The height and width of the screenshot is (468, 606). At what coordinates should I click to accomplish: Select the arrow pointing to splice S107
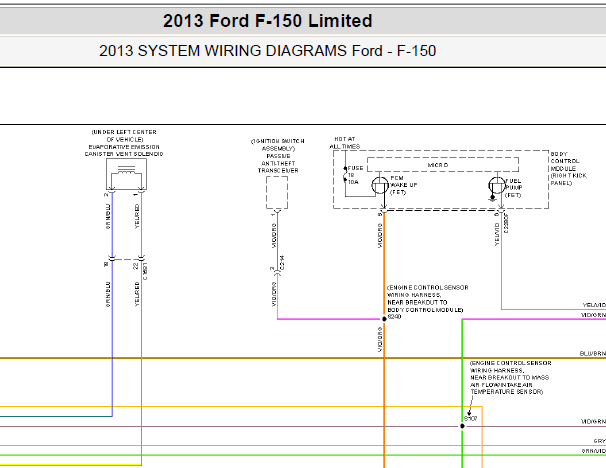pos(470,405)
